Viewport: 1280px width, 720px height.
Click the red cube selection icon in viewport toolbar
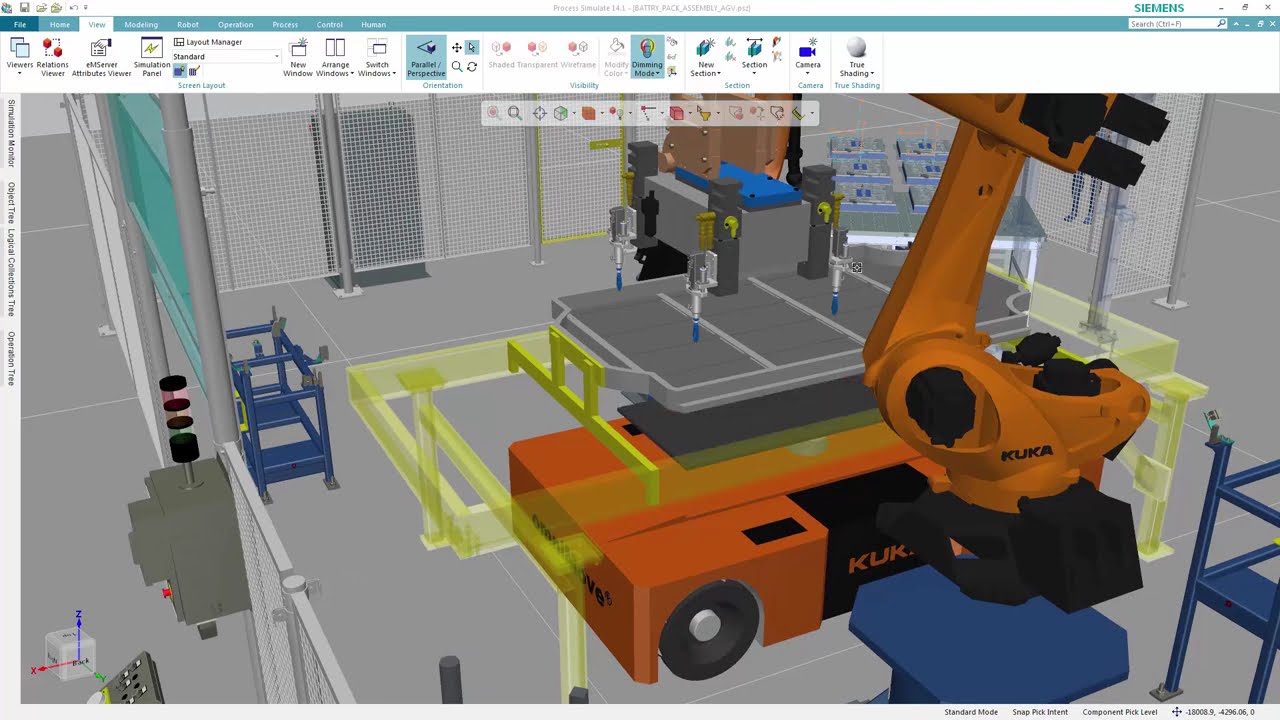point(676,113)
